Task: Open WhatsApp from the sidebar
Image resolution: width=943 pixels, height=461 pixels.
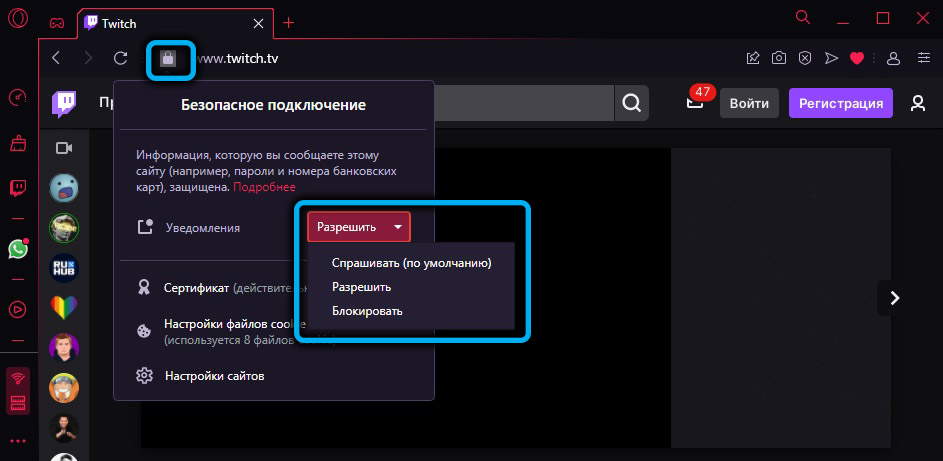Action: coord(18,248)
